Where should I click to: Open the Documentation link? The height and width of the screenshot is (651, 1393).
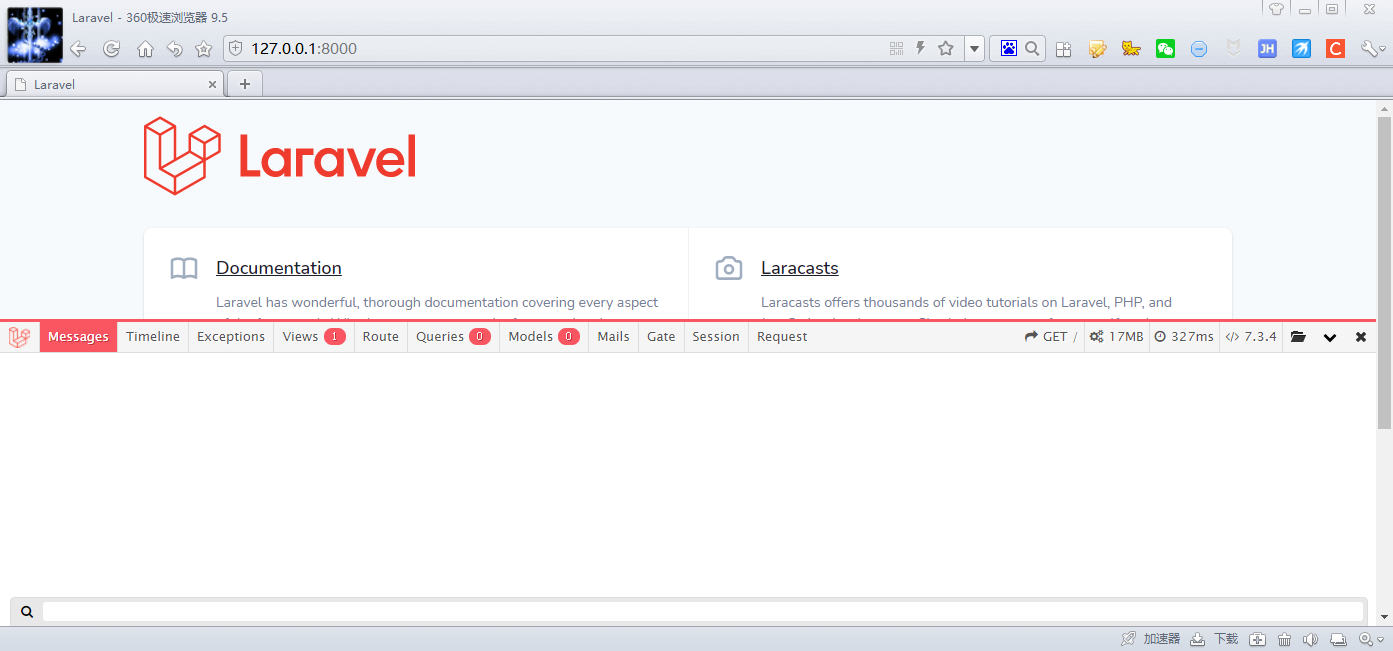279,268
